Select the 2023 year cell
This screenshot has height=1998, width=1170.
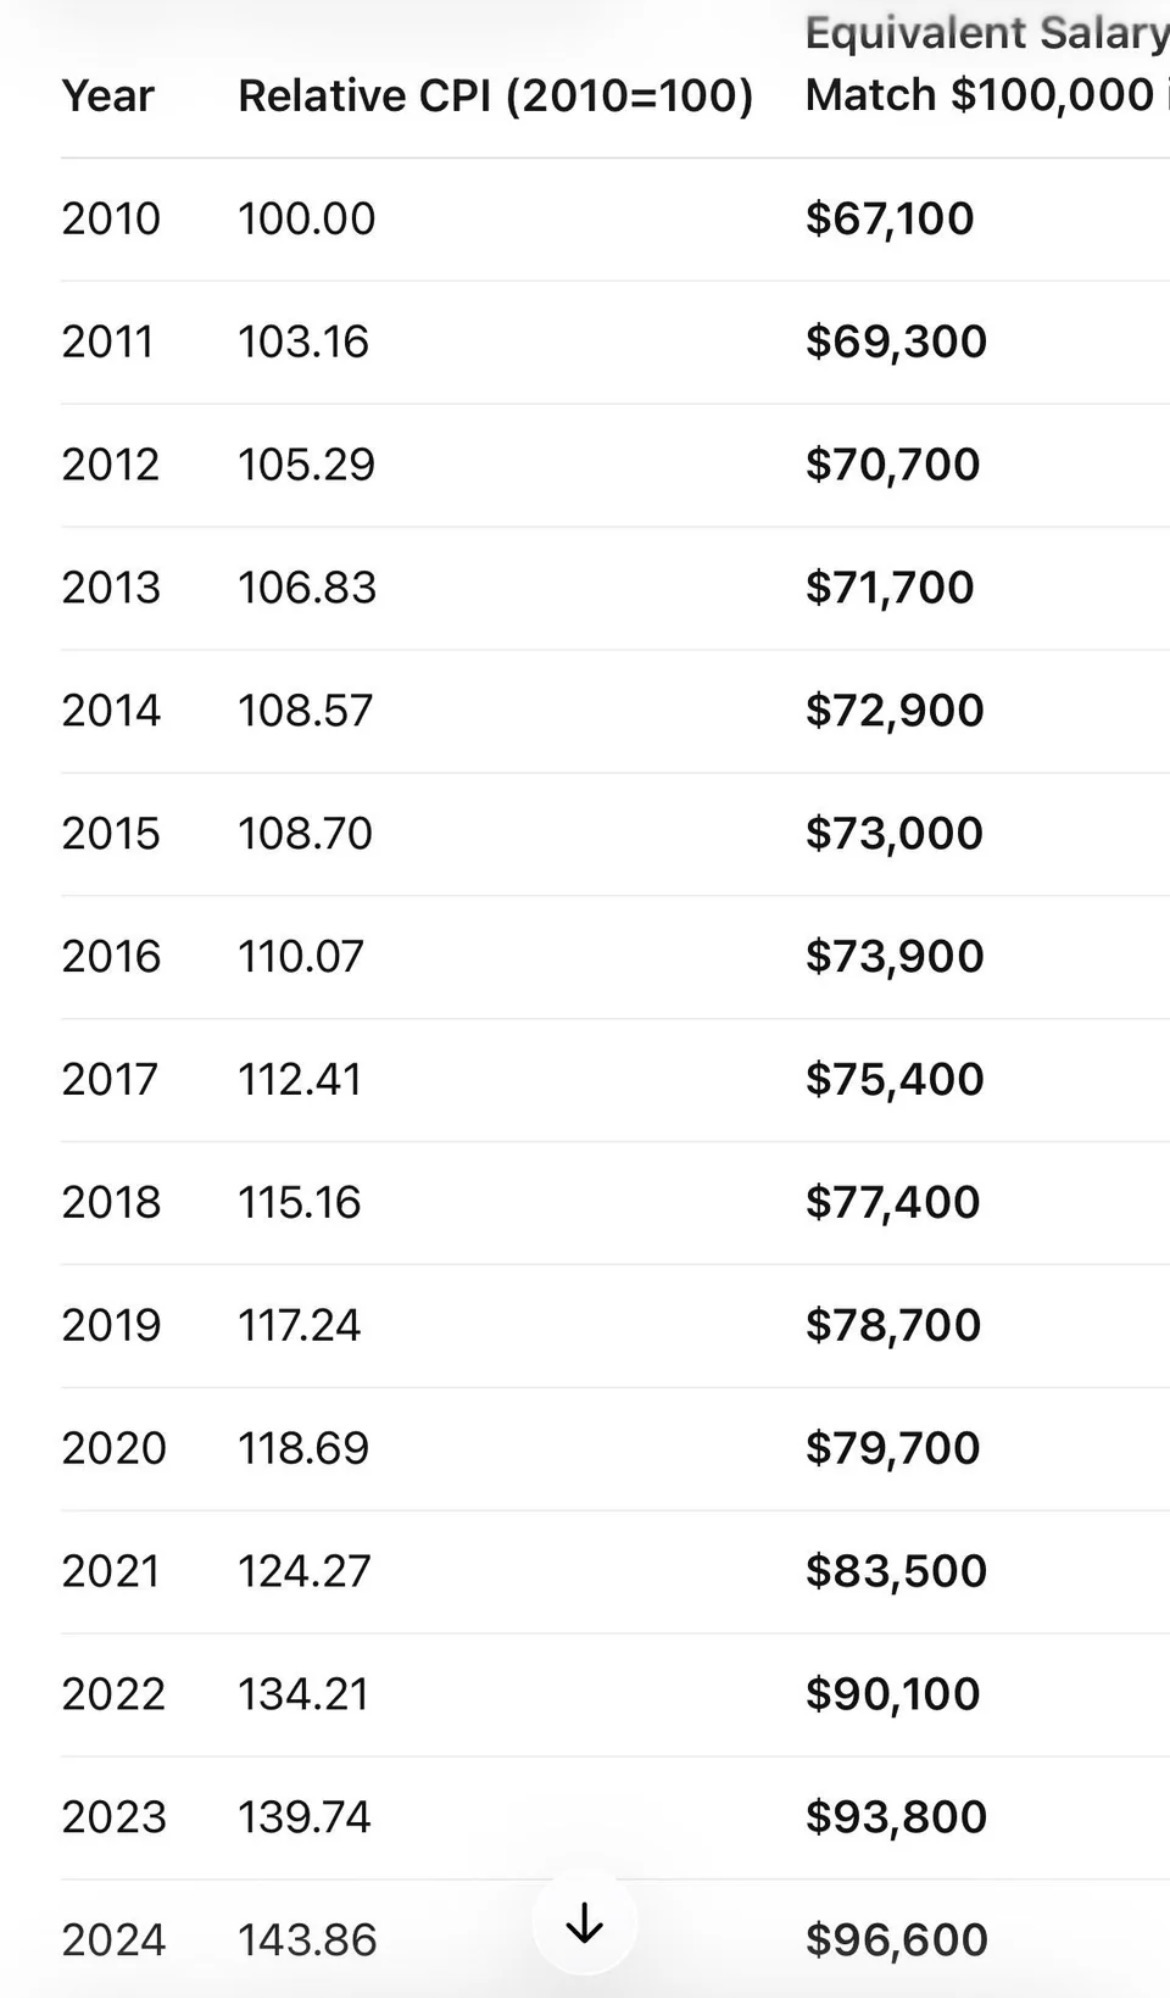(113, 1817)
